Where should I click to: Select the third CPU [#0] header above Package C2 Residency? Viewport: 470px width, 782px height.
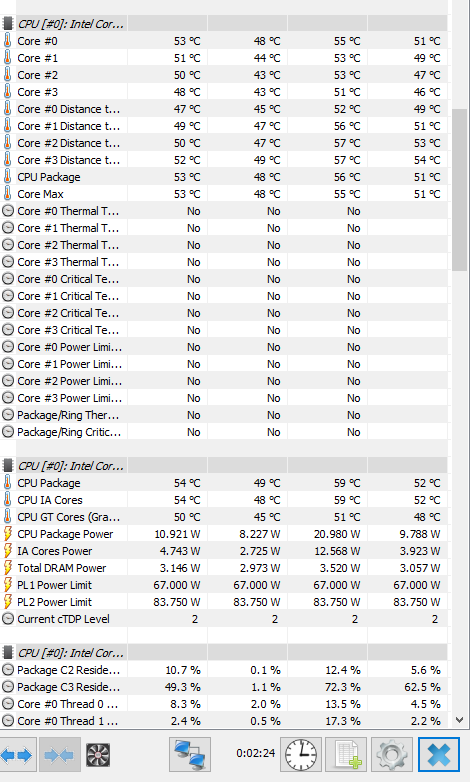coord(224,653)
